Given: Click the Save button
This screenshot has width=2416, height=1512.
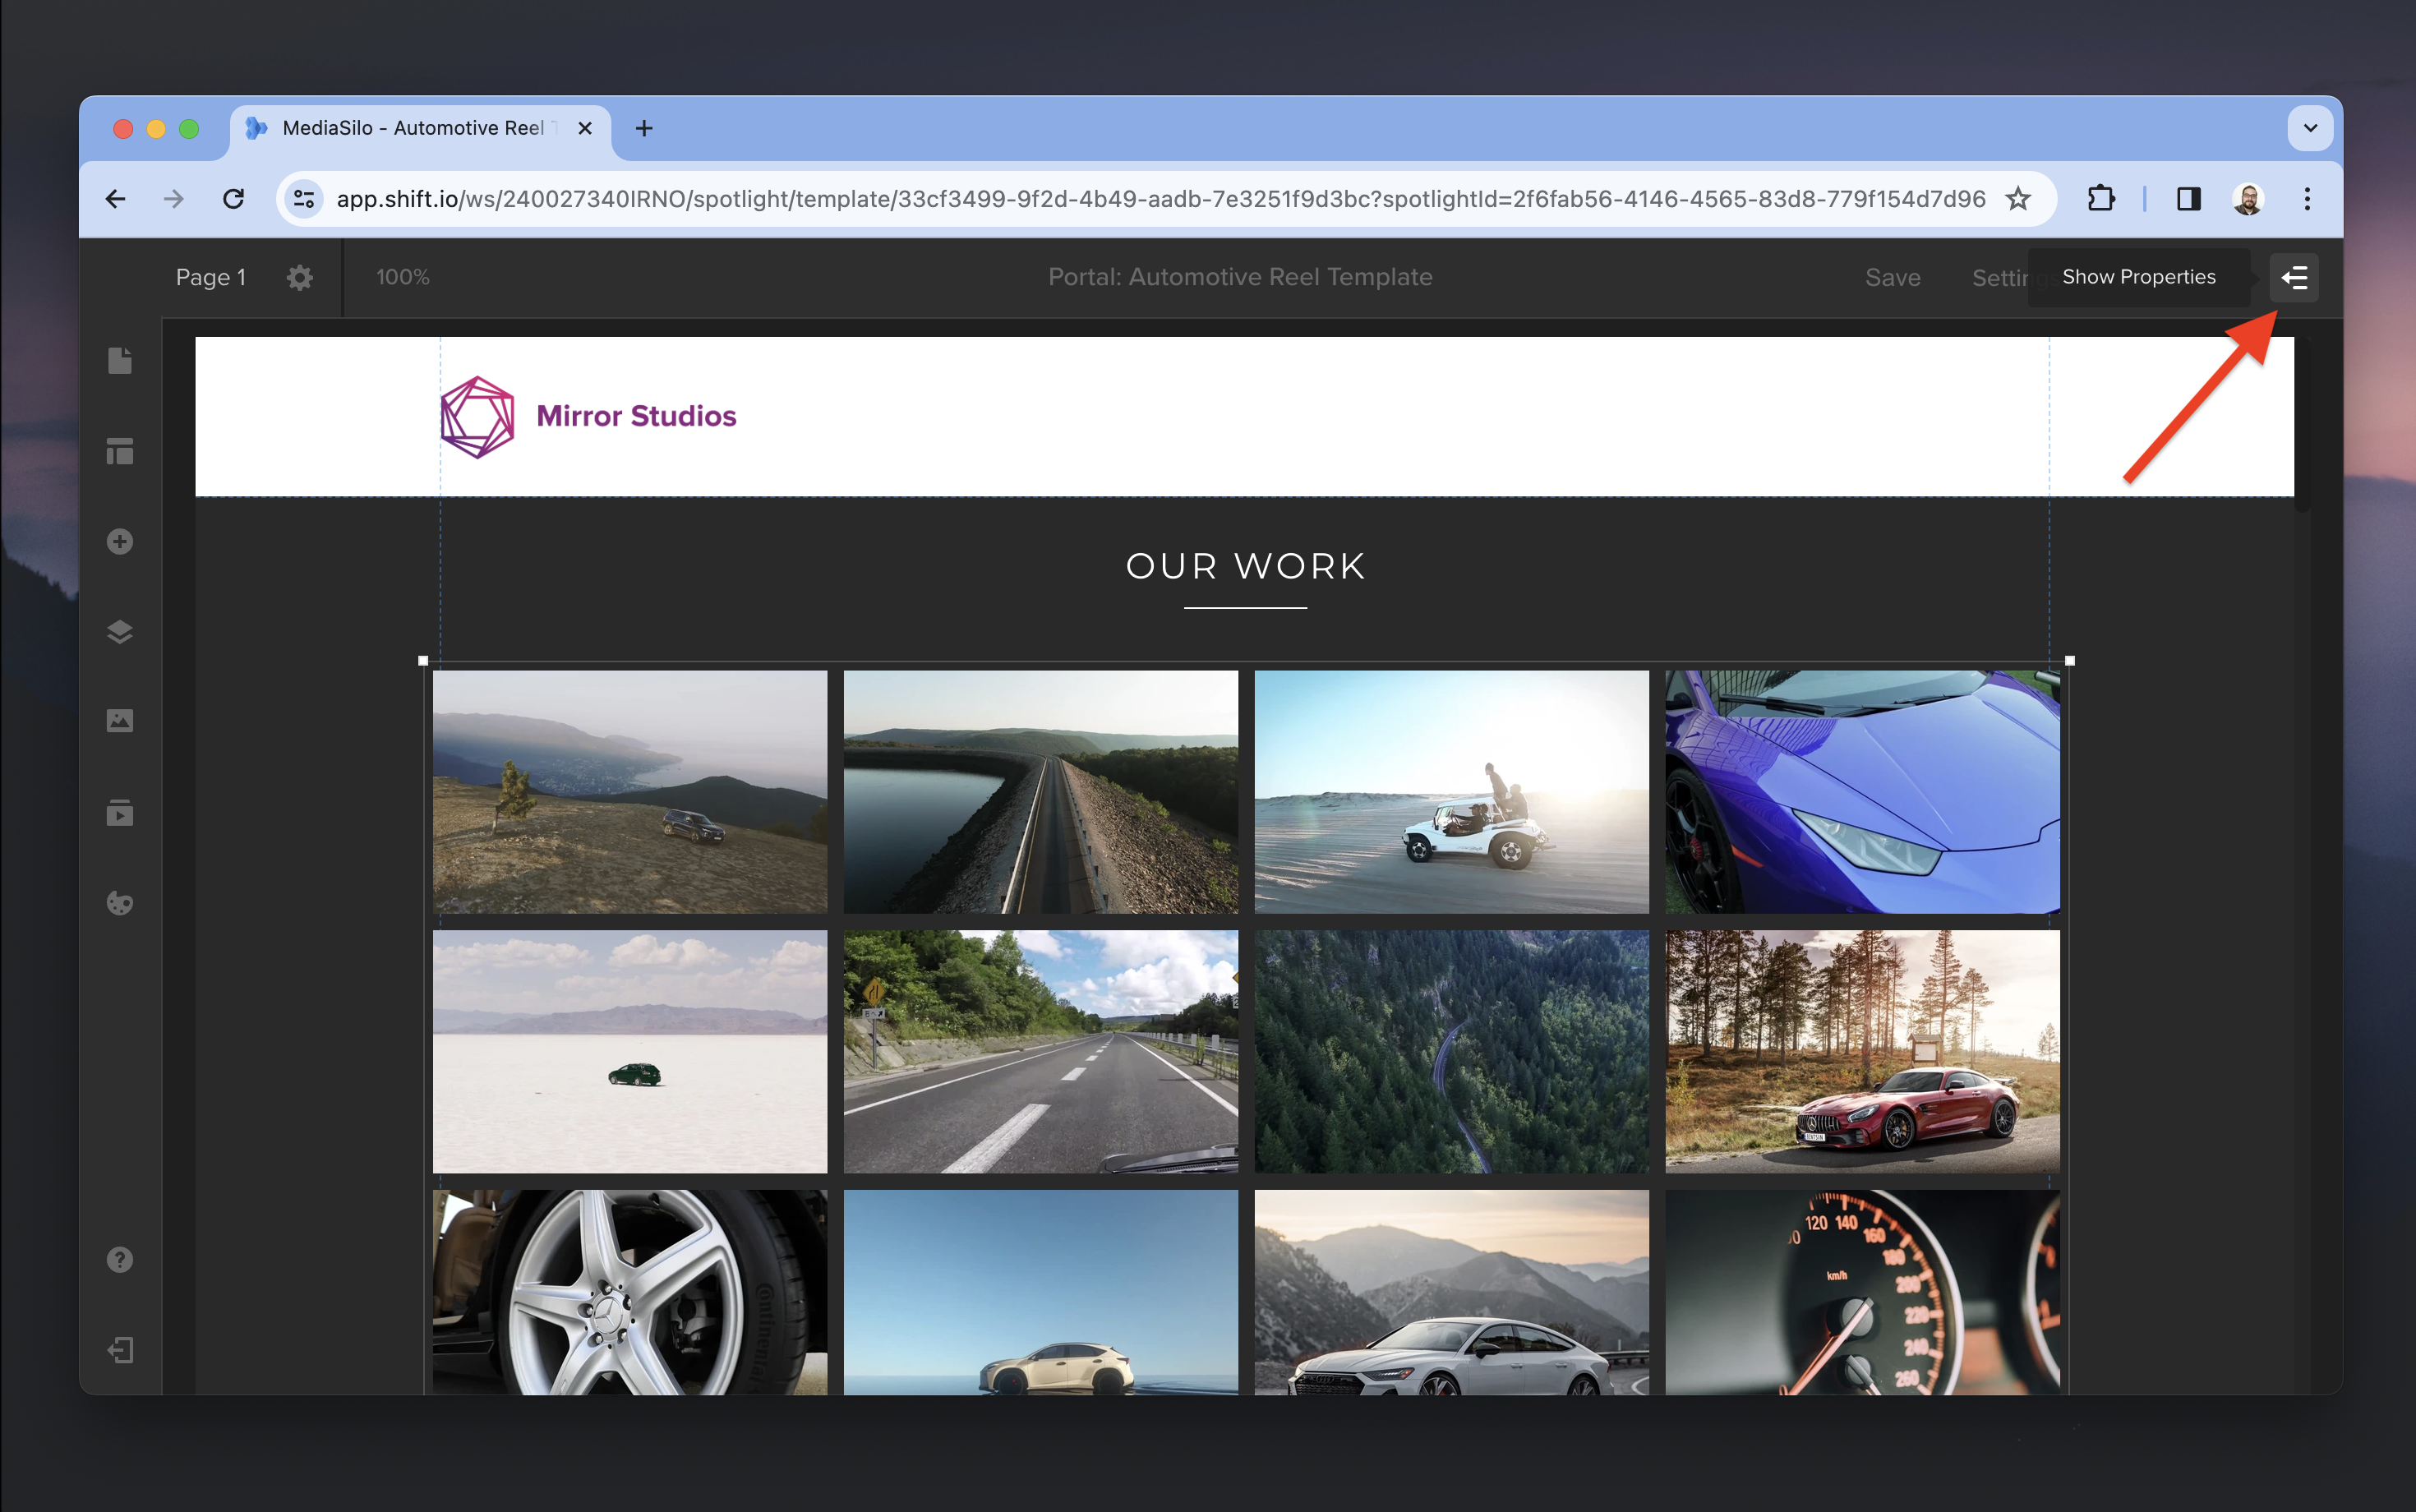Looking at the screenshot, I should tap(1892, 278).
